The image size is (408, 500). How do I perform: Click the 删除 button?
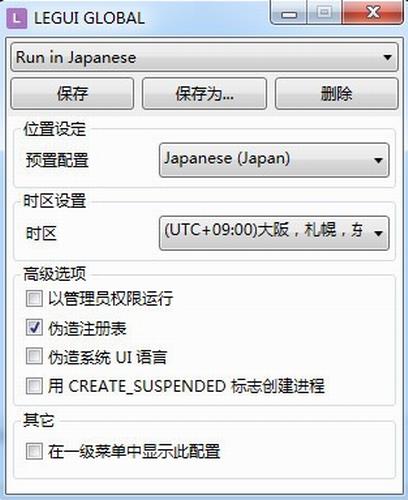(337, 94)
